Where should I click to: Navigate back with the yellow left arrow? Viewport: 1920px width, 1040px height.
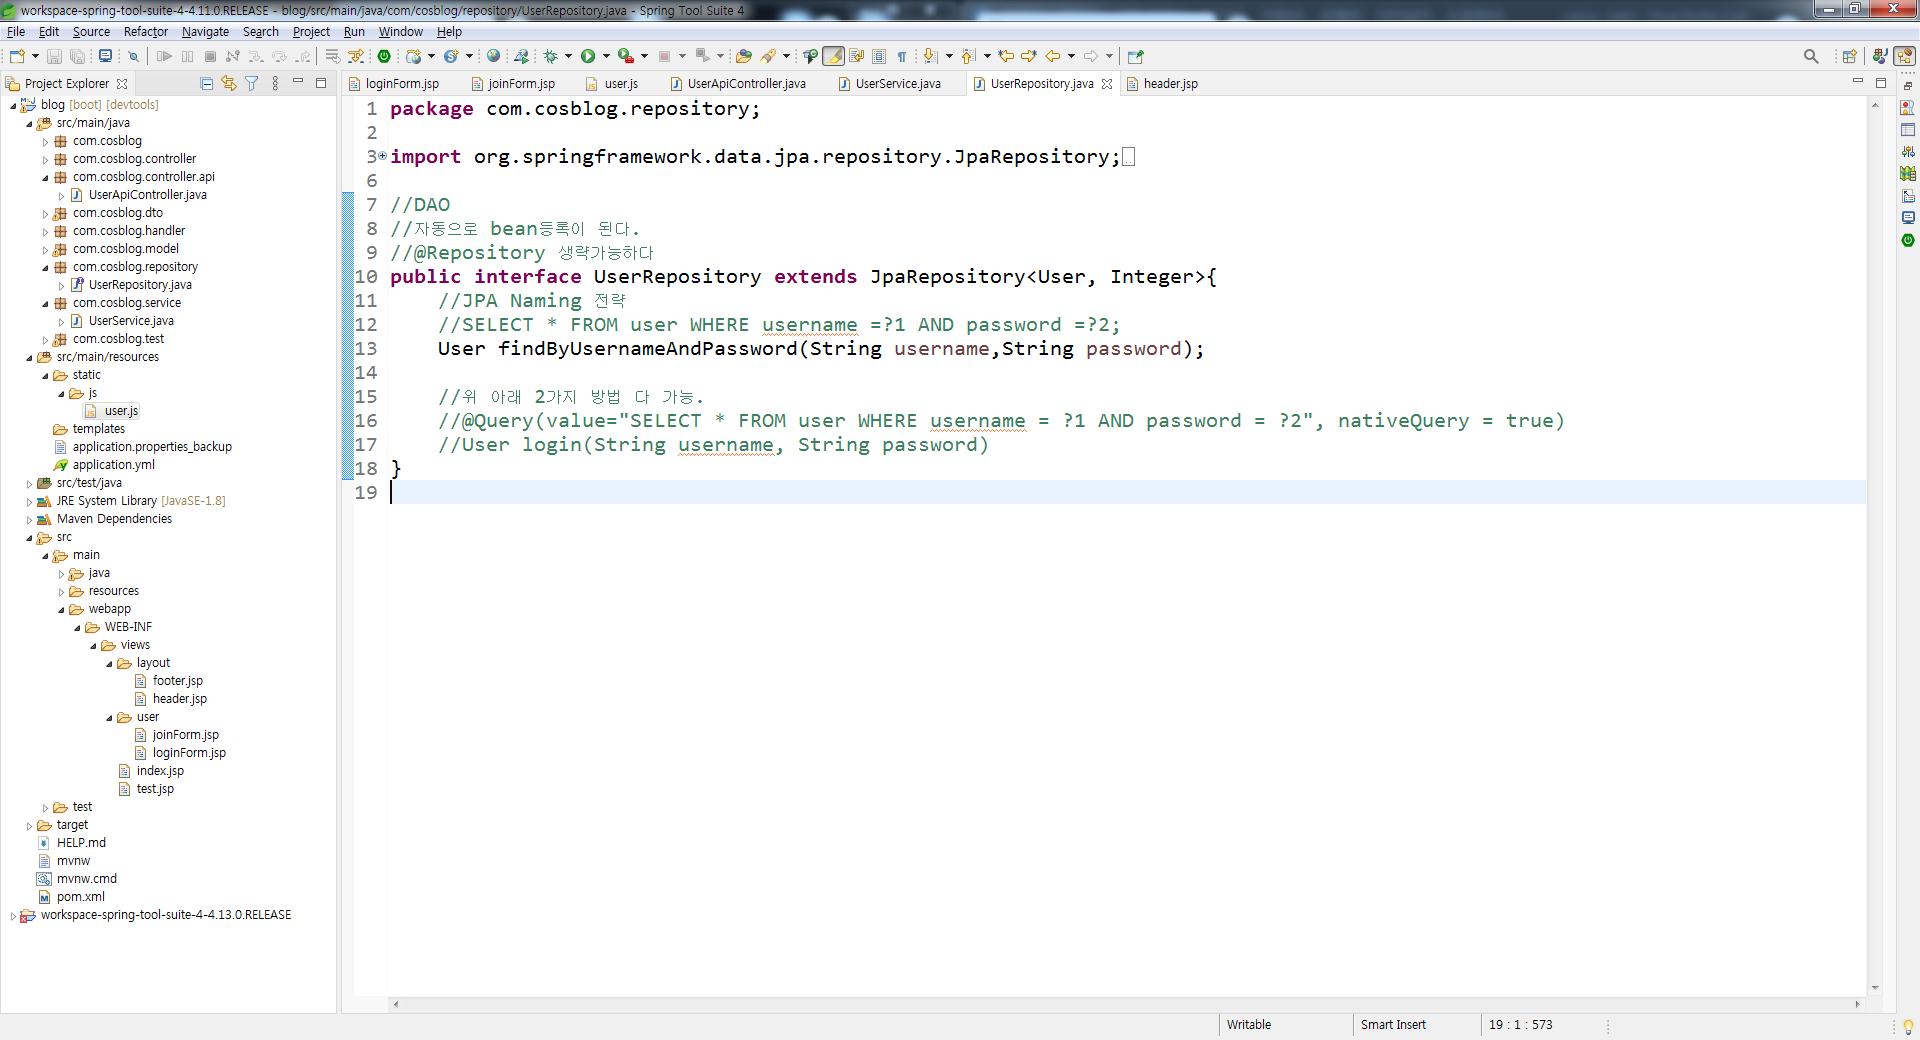[1053, 56]
